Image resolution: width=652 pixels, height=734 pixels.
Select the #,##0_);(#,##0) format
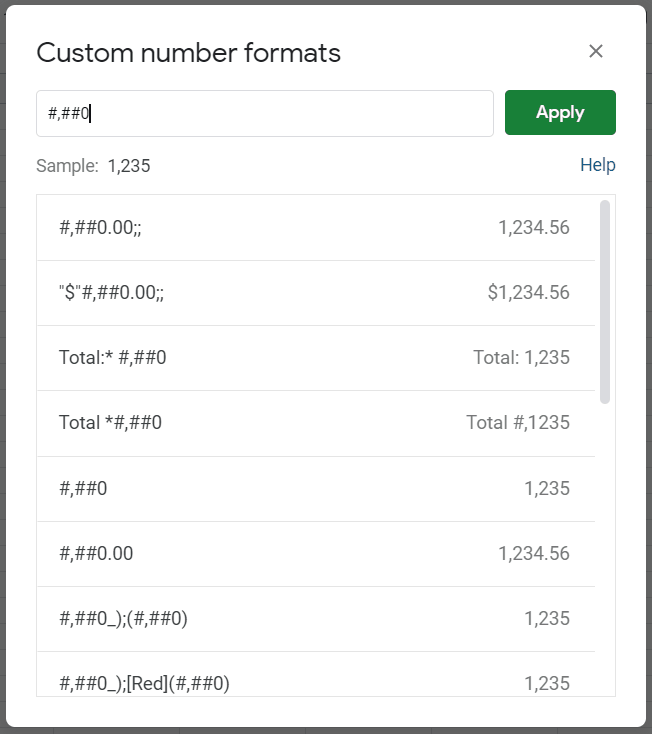coord(316,618)
